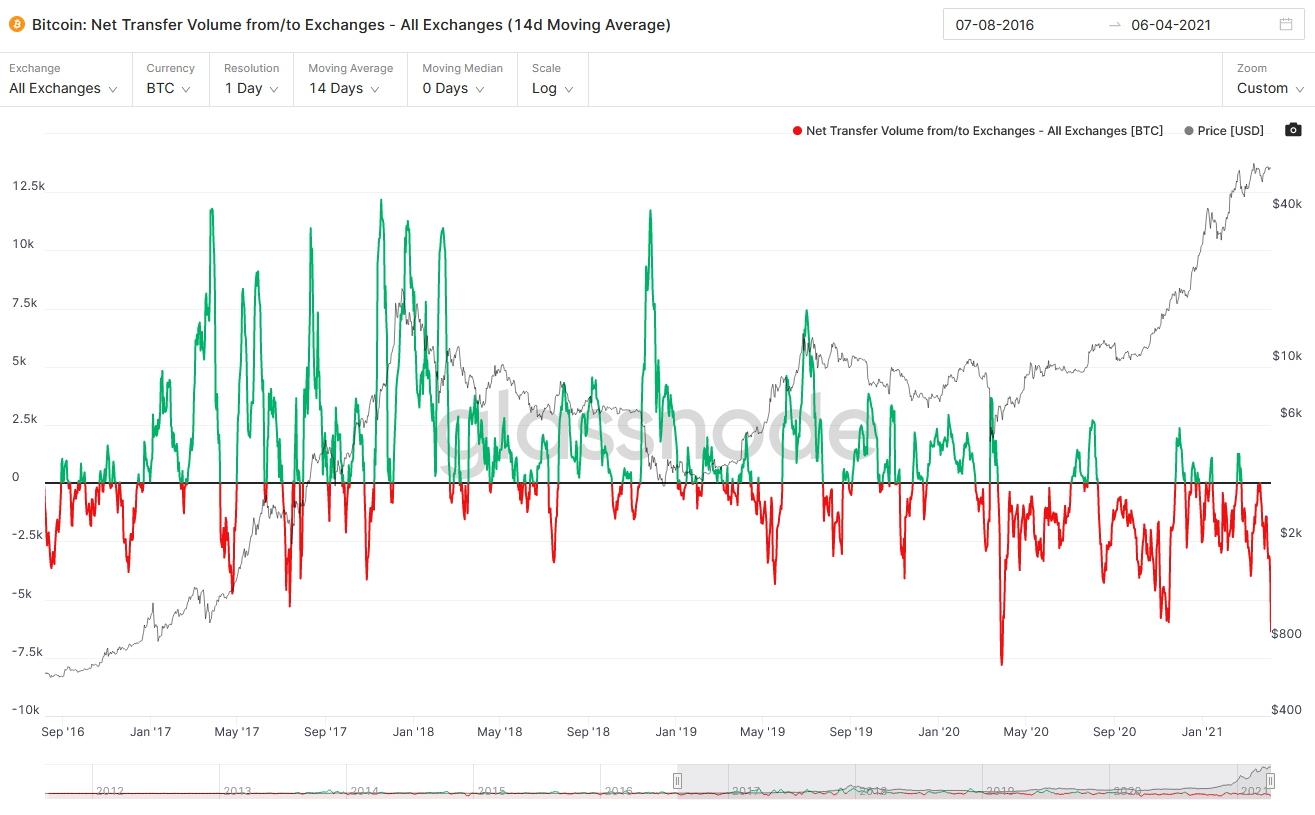The image size is (1315, 815).
Task: Expand the Scale Log dropdown
Action: click(x=552, y=88)
